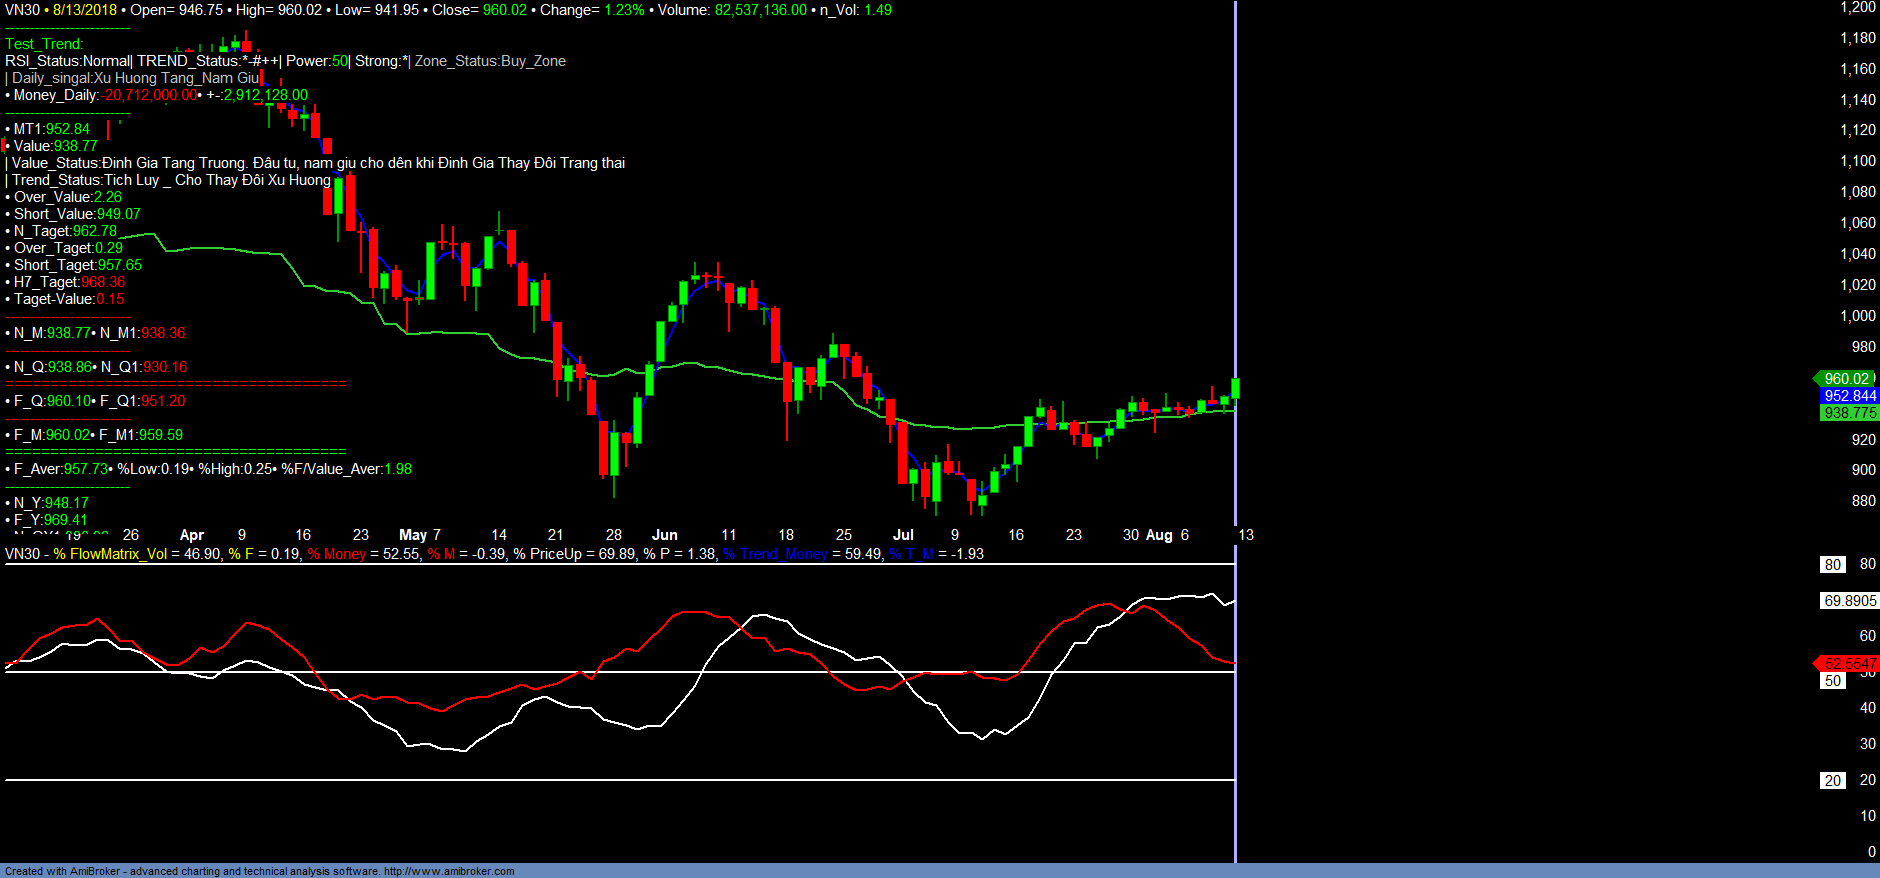Viewport: 1880px width, 878px height.
Task: Click the Jul label on date axis
Action: pyautogui.click(x=903, y=535)
